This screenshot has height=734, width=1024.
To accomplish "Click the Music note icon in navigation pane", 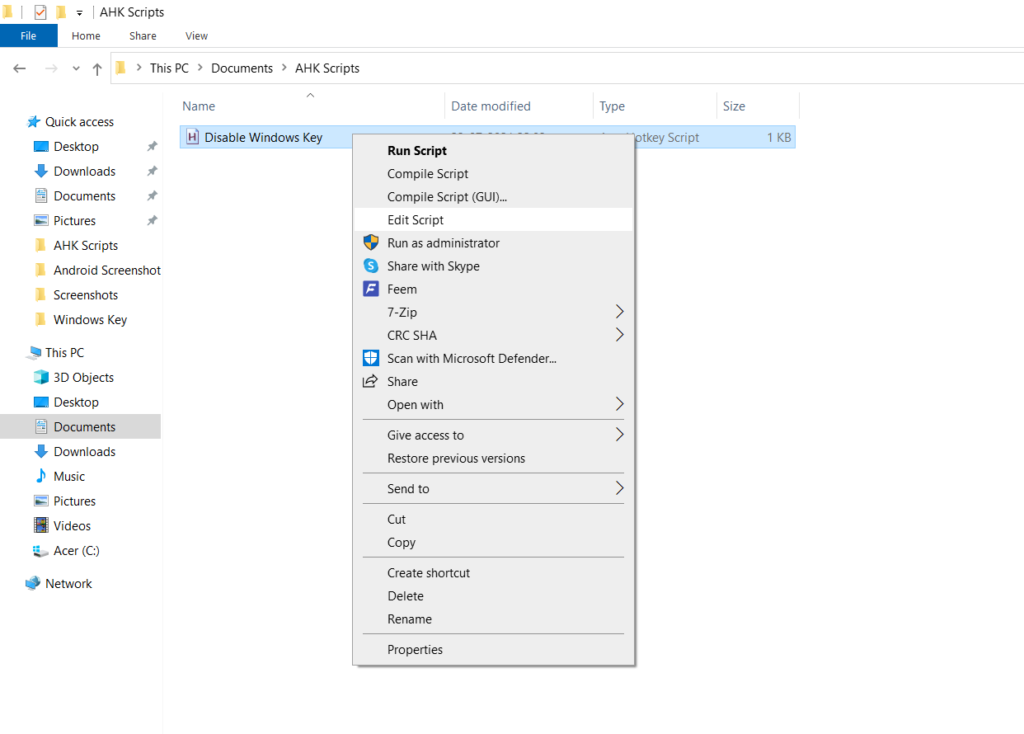I will click(41, 476).
